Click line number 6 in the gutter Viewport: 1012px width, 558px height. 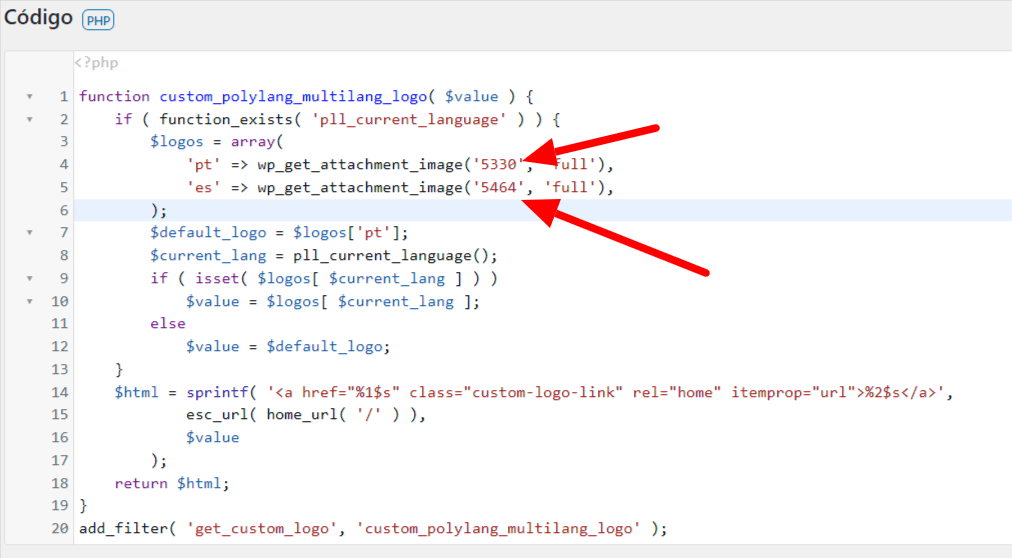pos(63,210)
